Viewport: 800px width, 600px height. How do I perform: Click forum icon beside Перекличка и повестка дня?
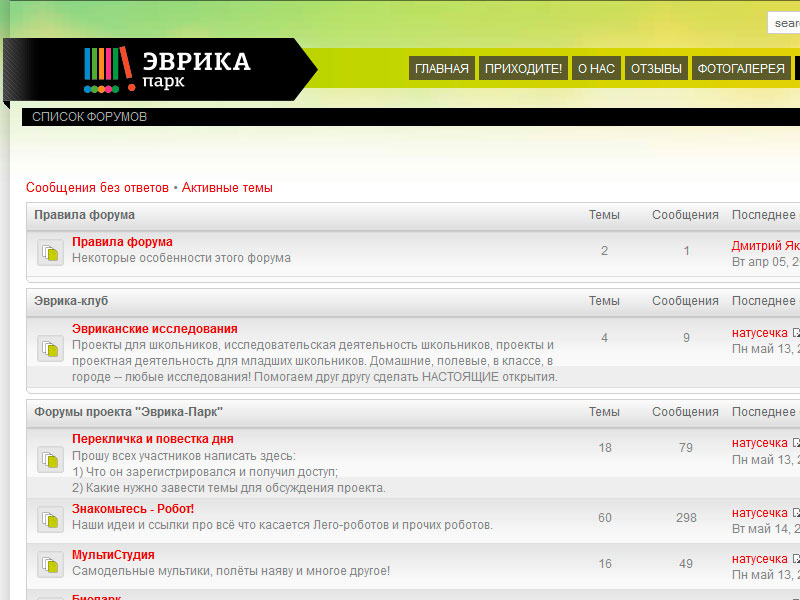tap(50, 459)
